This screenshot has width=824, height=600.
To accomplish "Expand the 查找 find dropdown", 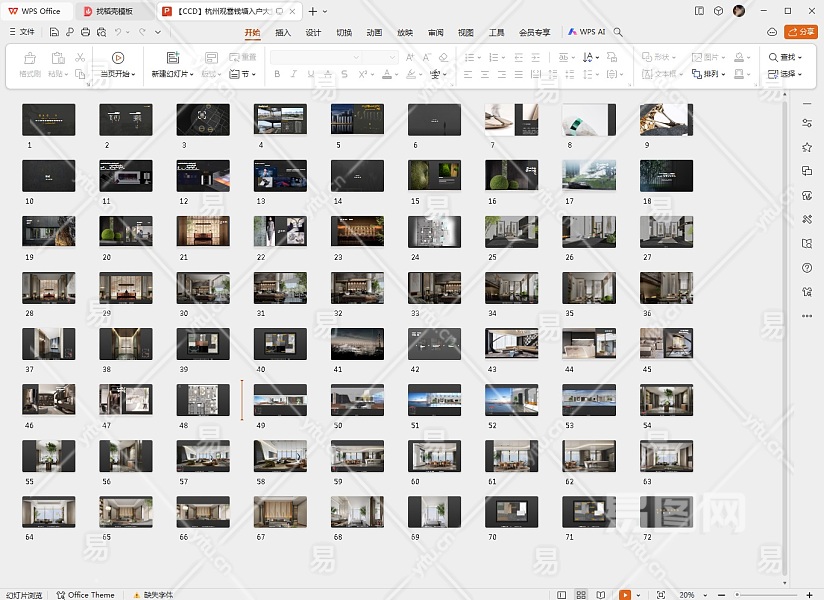I will pos(800,58).
